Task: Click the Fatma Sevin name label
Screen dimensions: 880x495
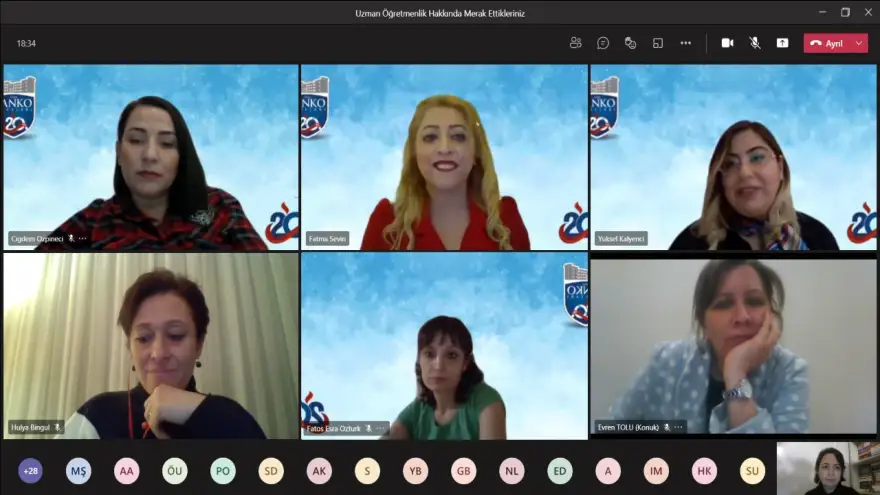Action: (x=327, y=239)
